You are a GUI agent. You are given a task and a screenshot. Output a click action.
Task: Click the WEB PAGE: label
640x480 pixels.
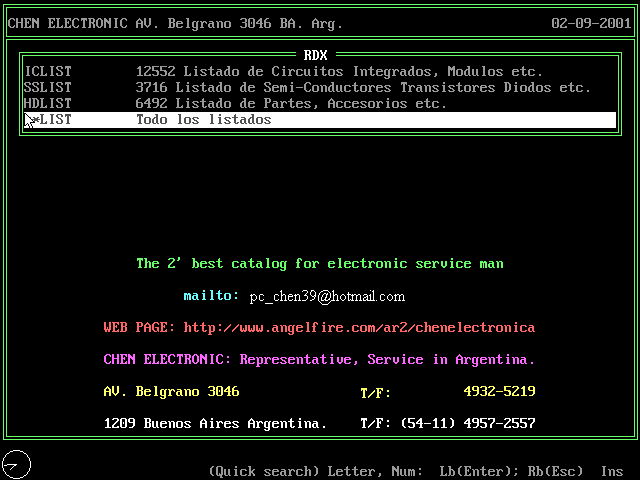pos(139,327)
